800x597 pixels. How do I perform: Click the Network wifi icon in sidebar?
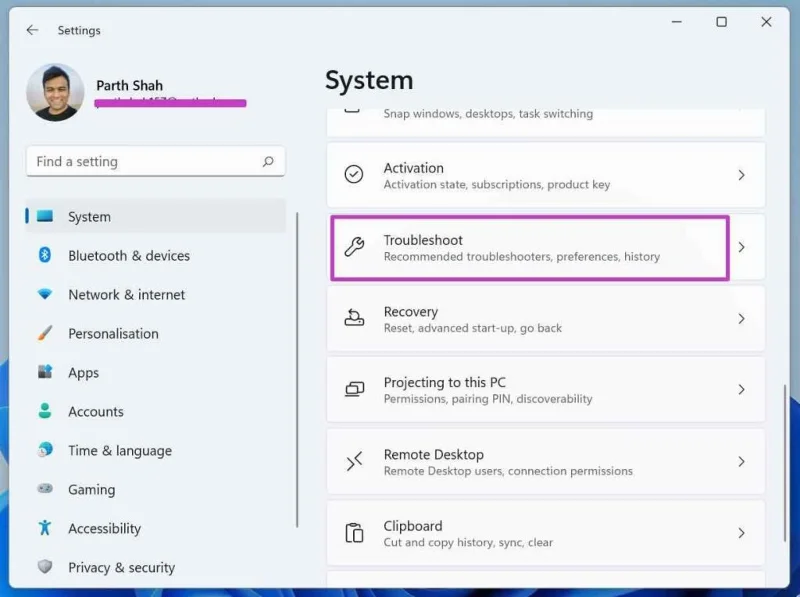[45, 294]
